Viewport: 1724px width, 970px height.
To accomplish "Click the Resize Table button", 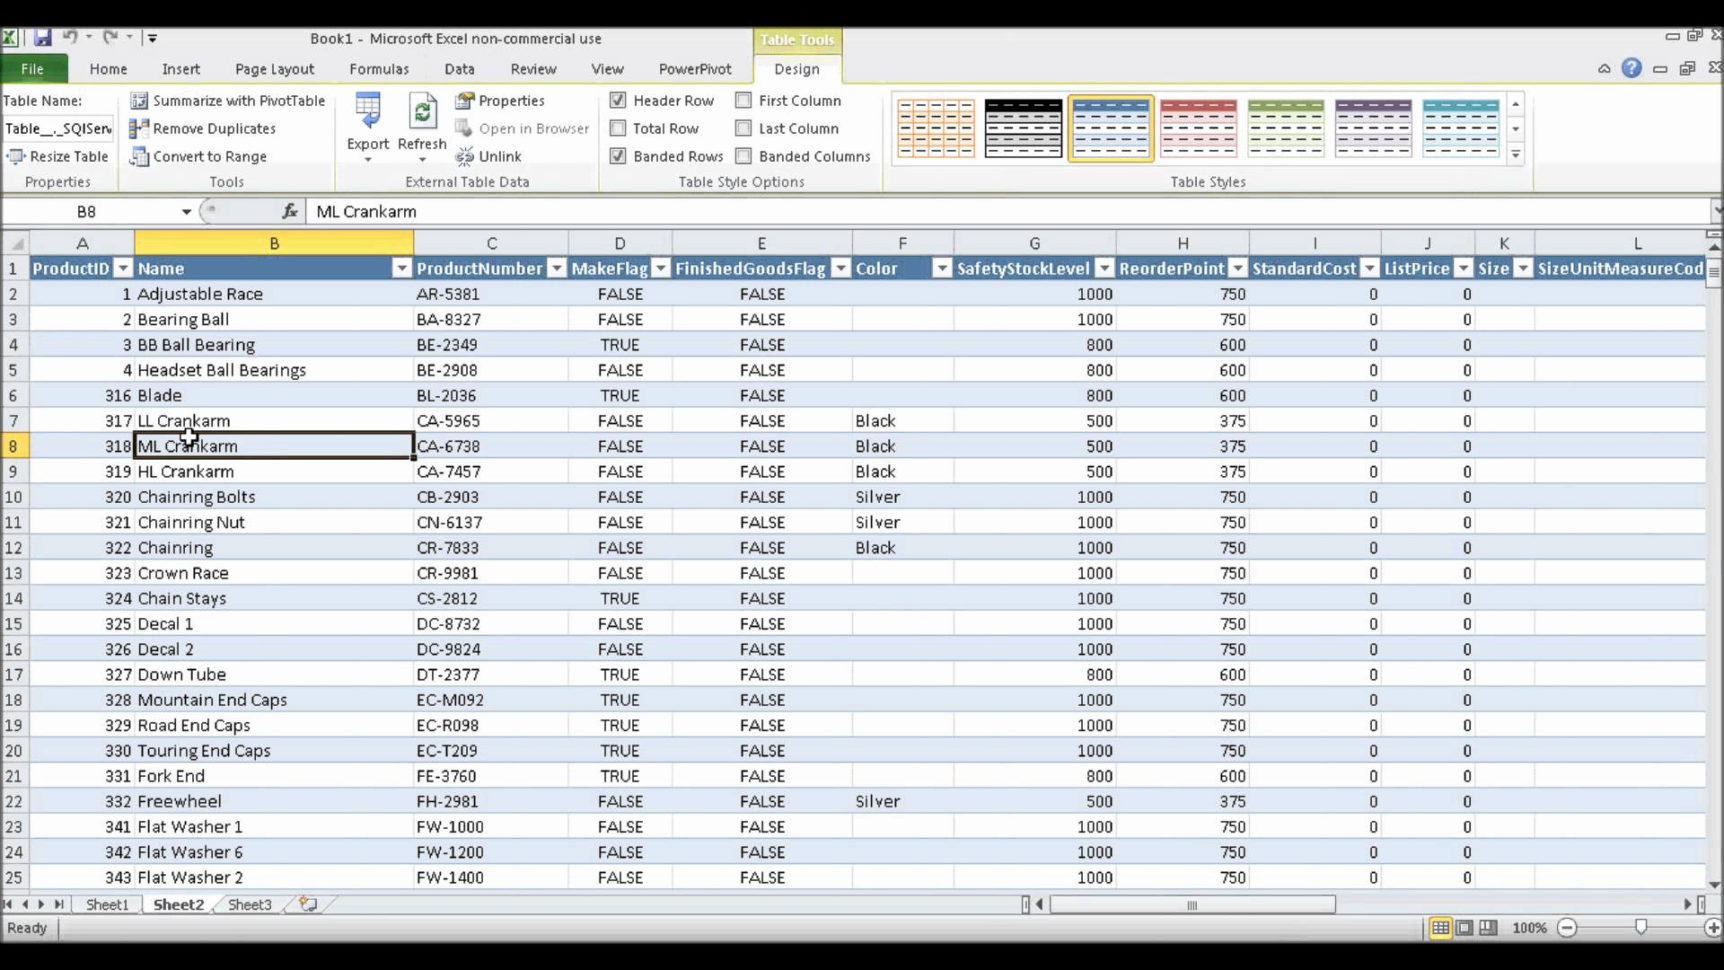I will (x=58, y=156).
